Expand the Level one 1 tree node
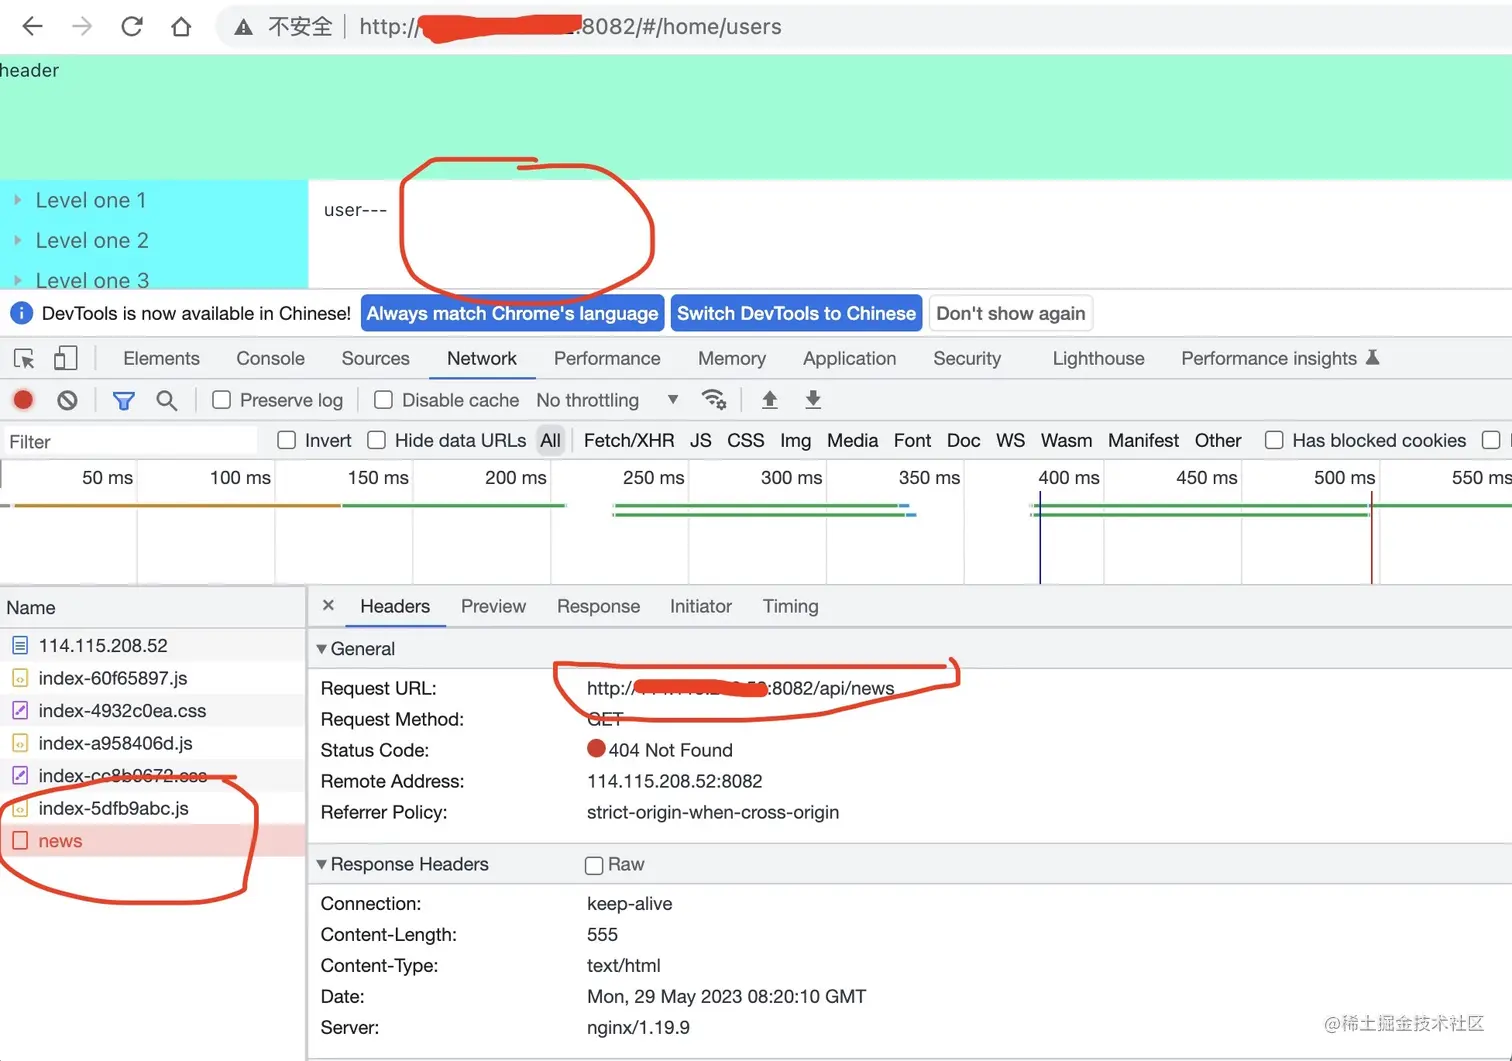 pyautogui.click(x=17, y=200)
